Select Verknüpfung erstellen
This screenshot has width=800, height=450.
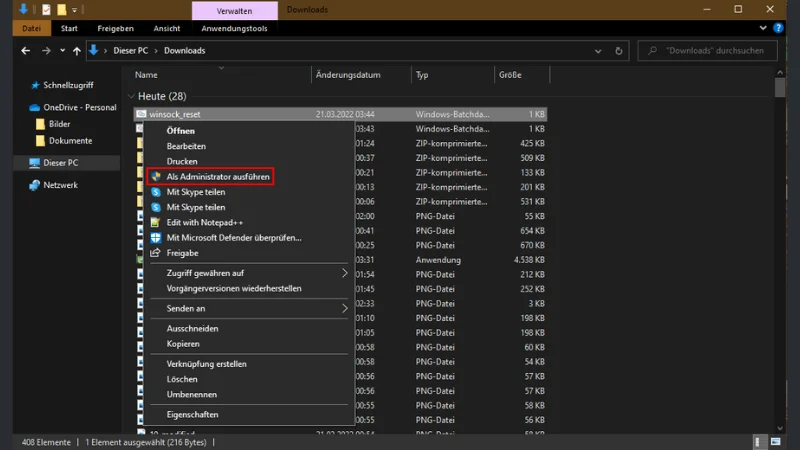pos(206,364)
